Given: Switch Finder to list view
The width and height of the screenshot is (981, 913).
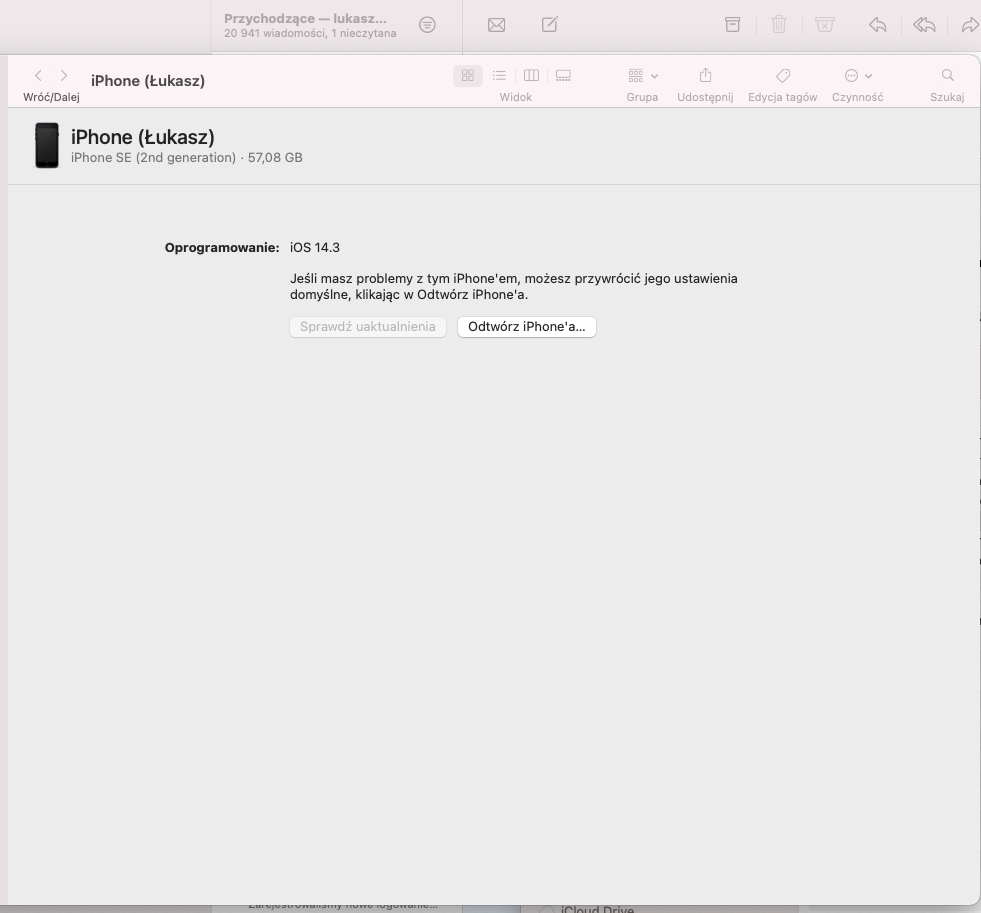Looking at the screenshot, I should (x=499, y=76).
